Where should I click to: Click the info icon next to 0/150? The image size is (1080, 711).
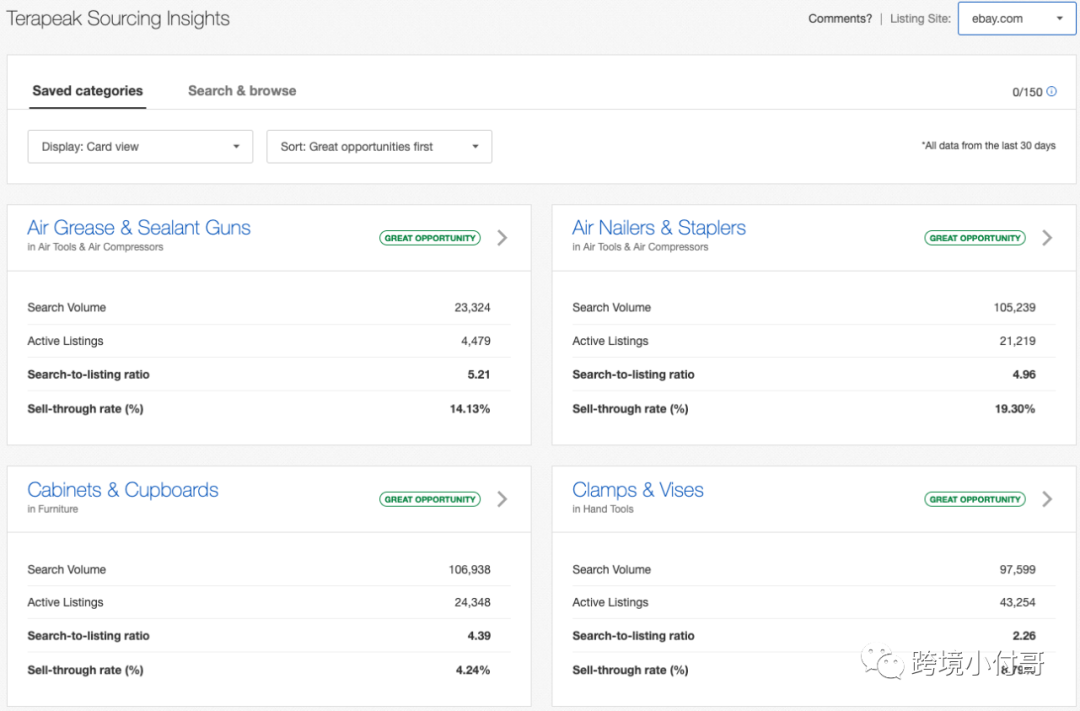coord(1052,92)
